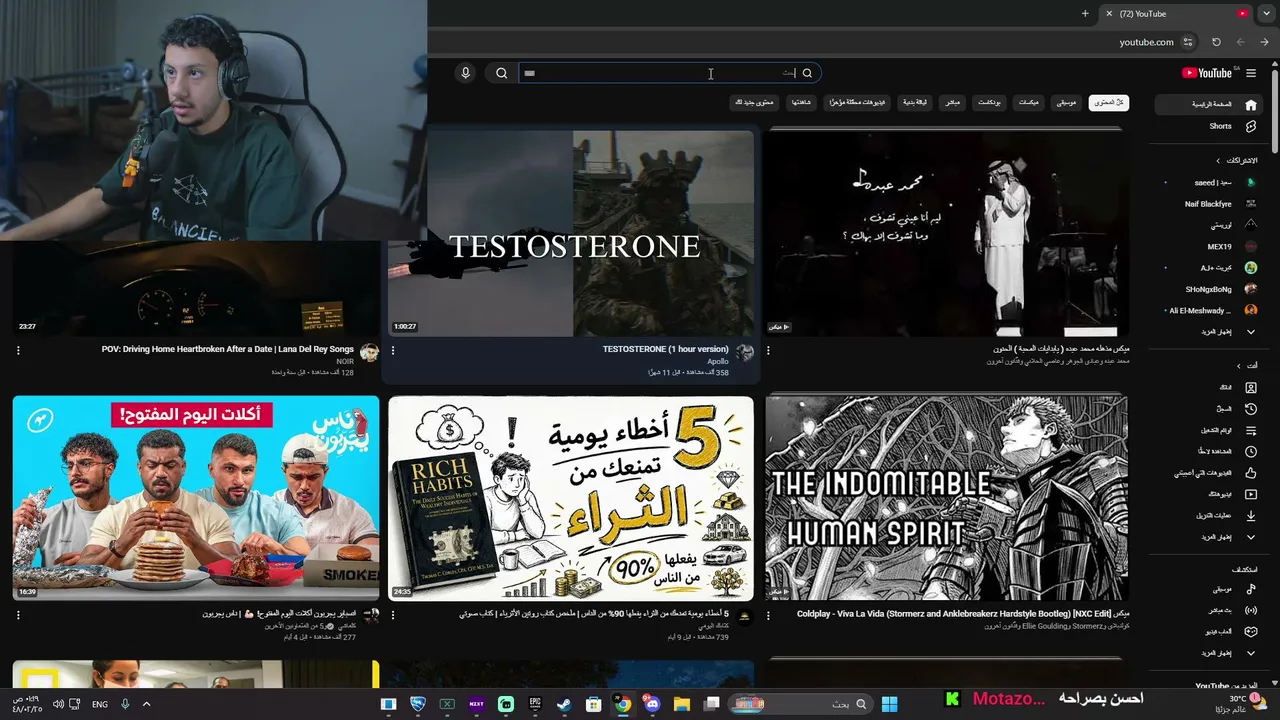
Task: Open بث مباشر (Live) in Explore section
Action: (x=1210, y=610)
